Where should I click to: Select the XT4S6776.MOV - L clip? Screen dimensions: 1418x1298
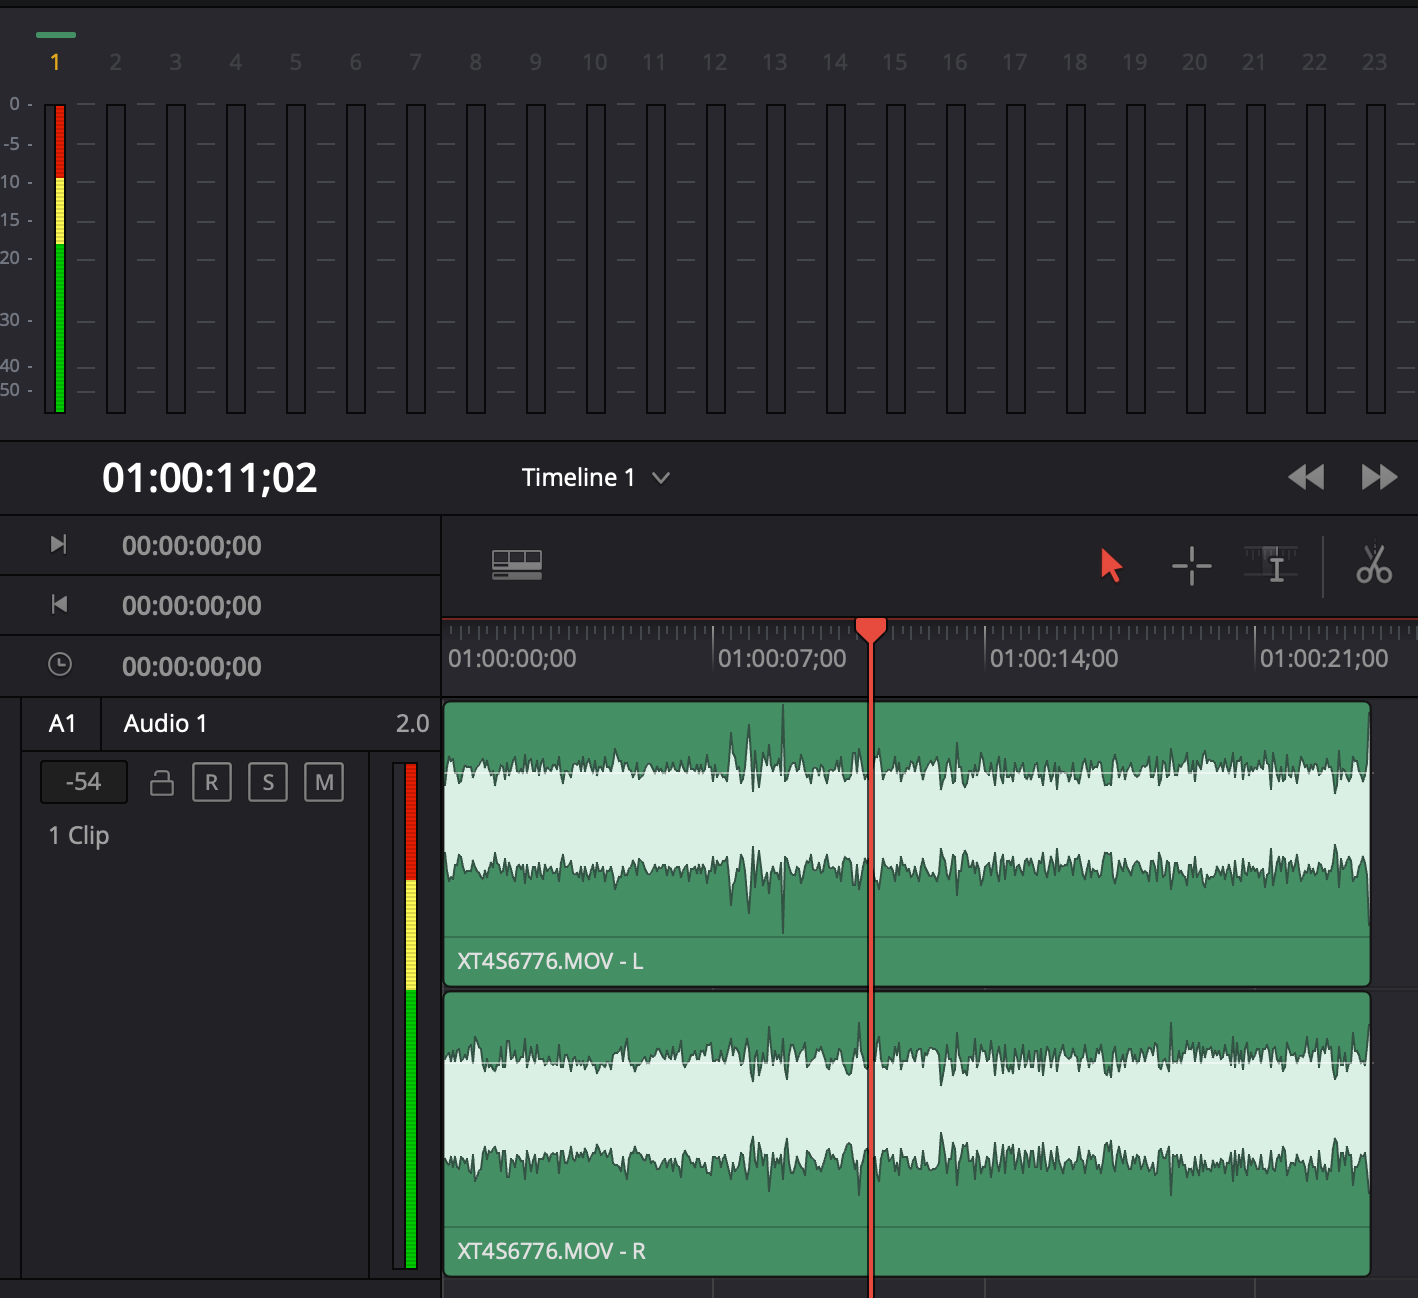tap(906, 844)
